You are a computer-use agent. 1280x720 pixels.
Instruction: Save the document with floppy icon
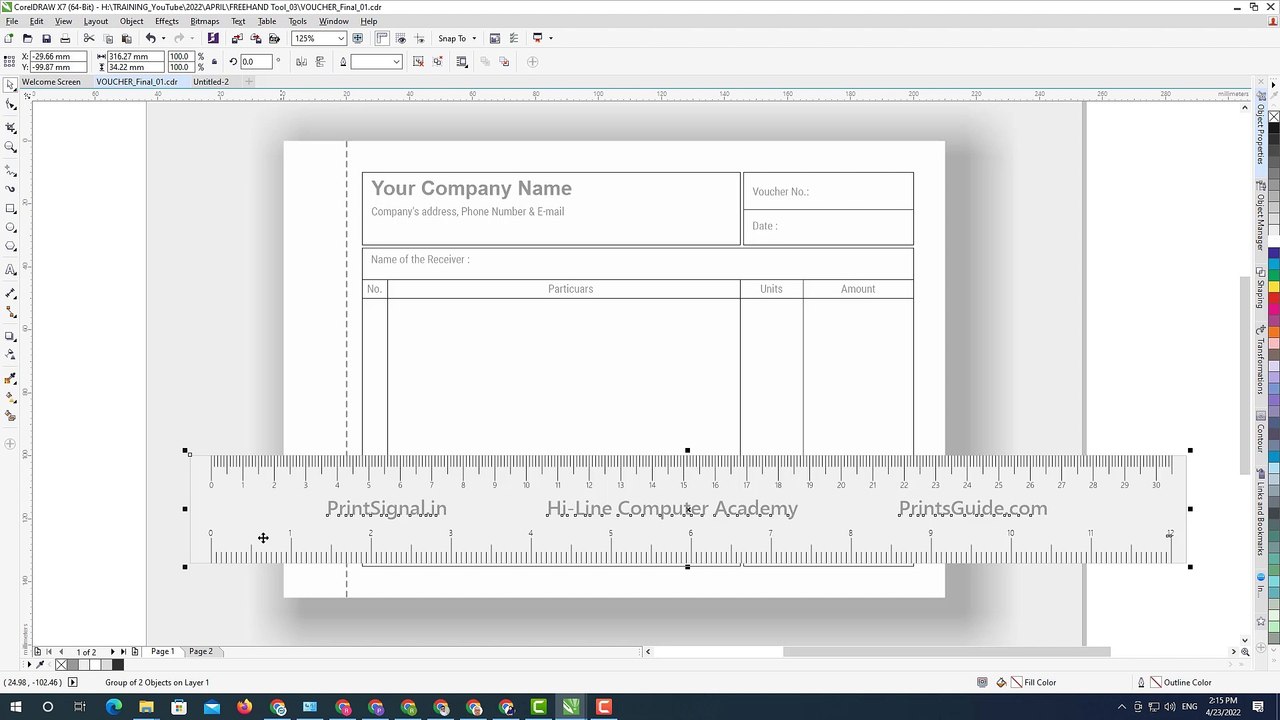[x=46, y=38]
